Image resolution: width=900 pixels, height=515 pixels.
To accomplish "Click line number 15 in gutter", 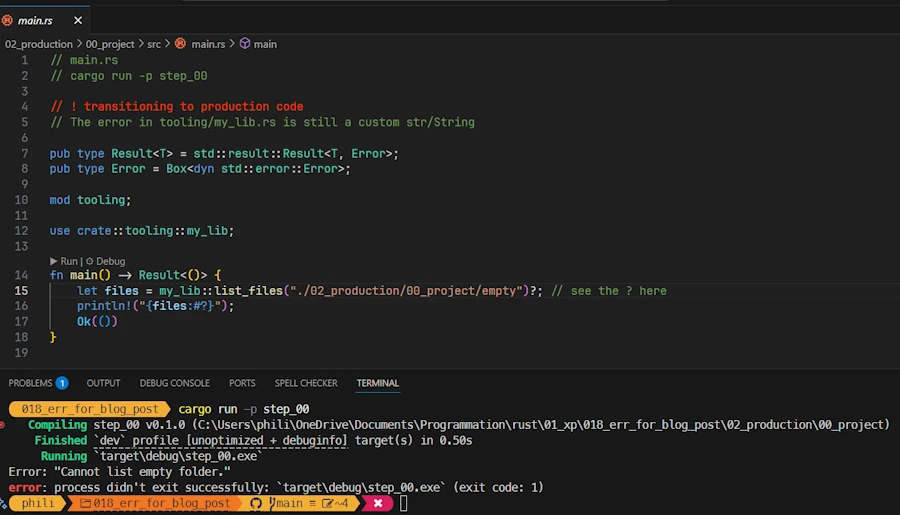I will click(21, 291).
